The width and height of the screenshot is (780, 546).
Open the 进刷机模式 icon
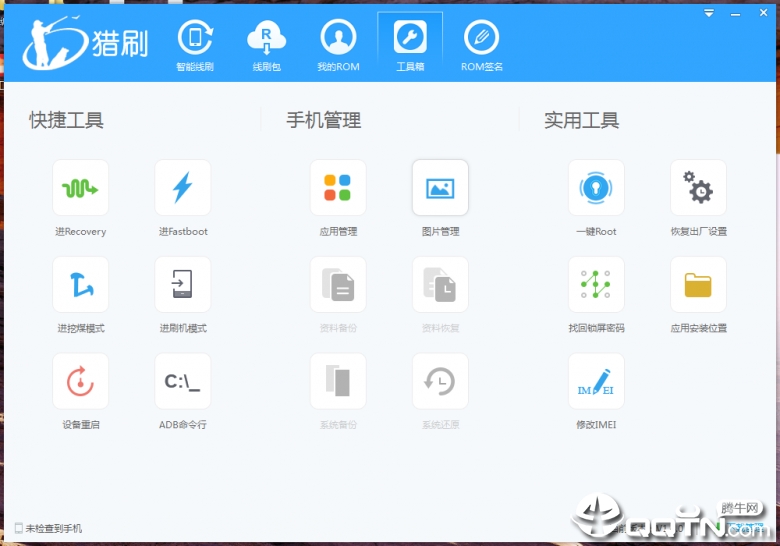click(183, 284)
